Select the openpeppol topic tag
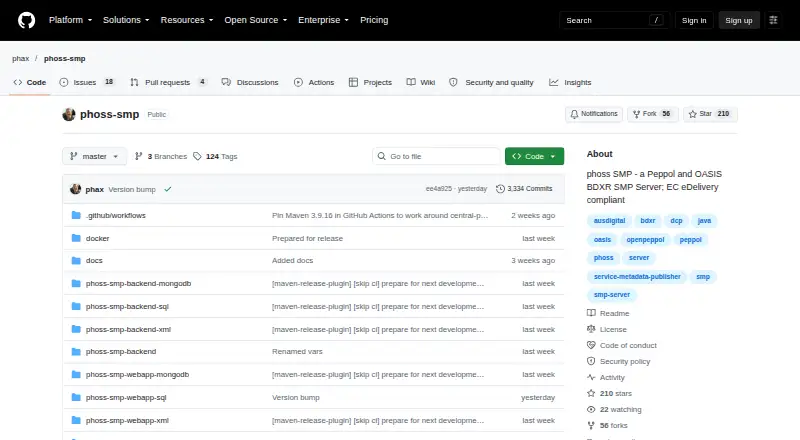Viewport: 800px width, 440px height. point(645,239)
